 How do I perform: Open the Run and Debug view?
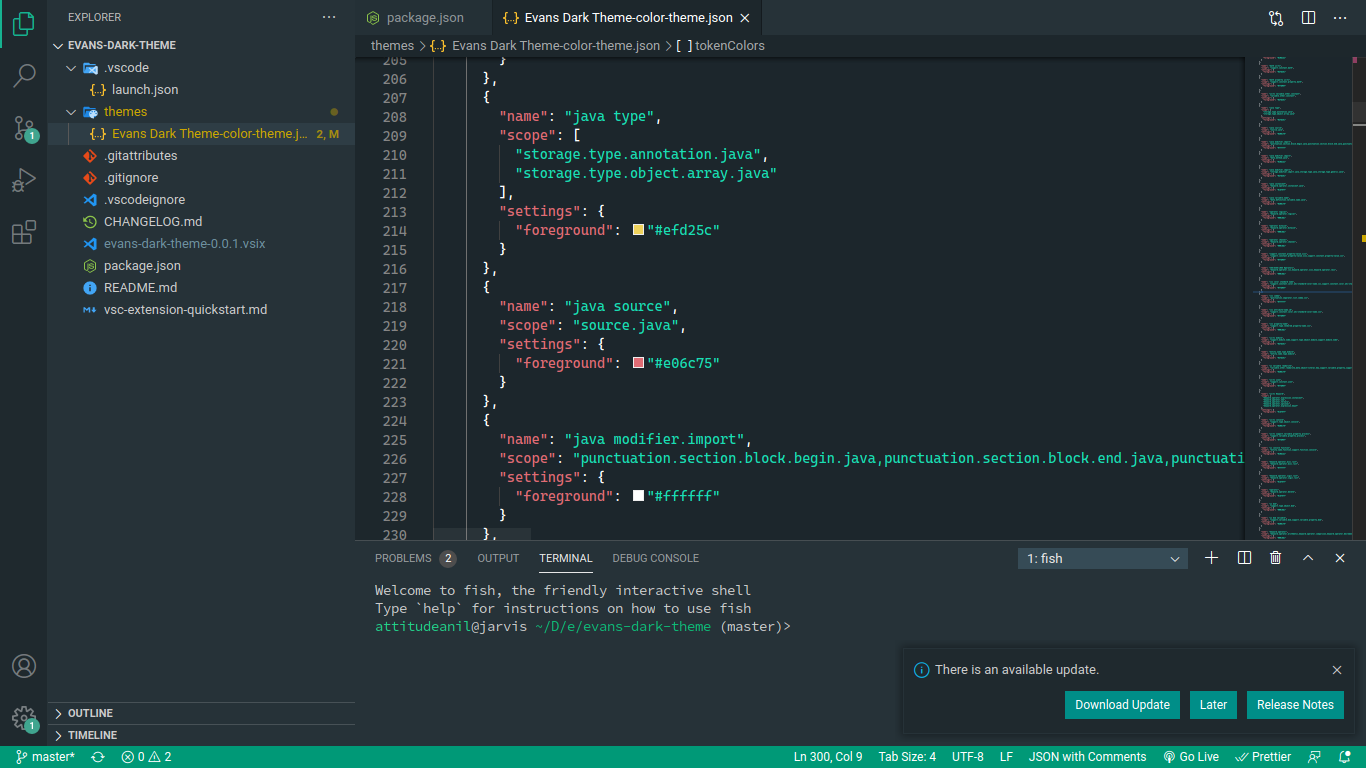pos(24,181)
